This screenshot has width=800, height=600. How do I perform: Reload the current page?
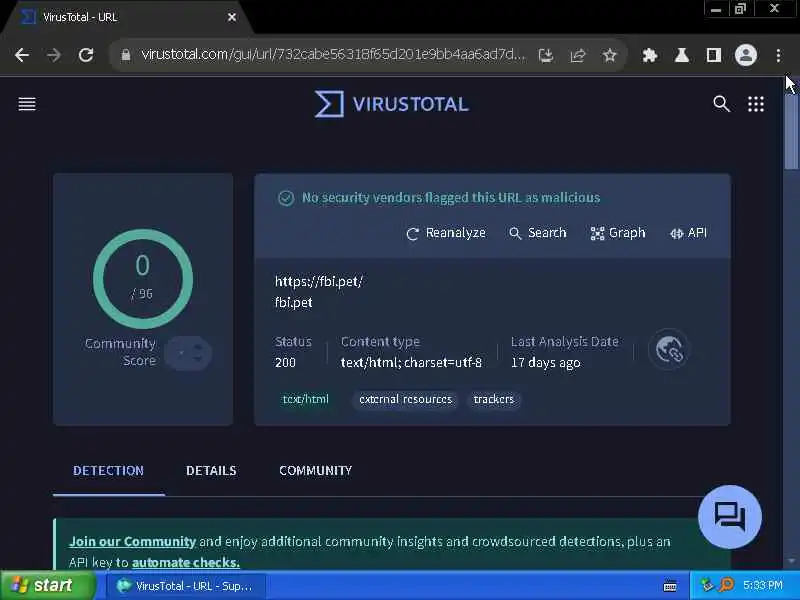tap(86, 55)
